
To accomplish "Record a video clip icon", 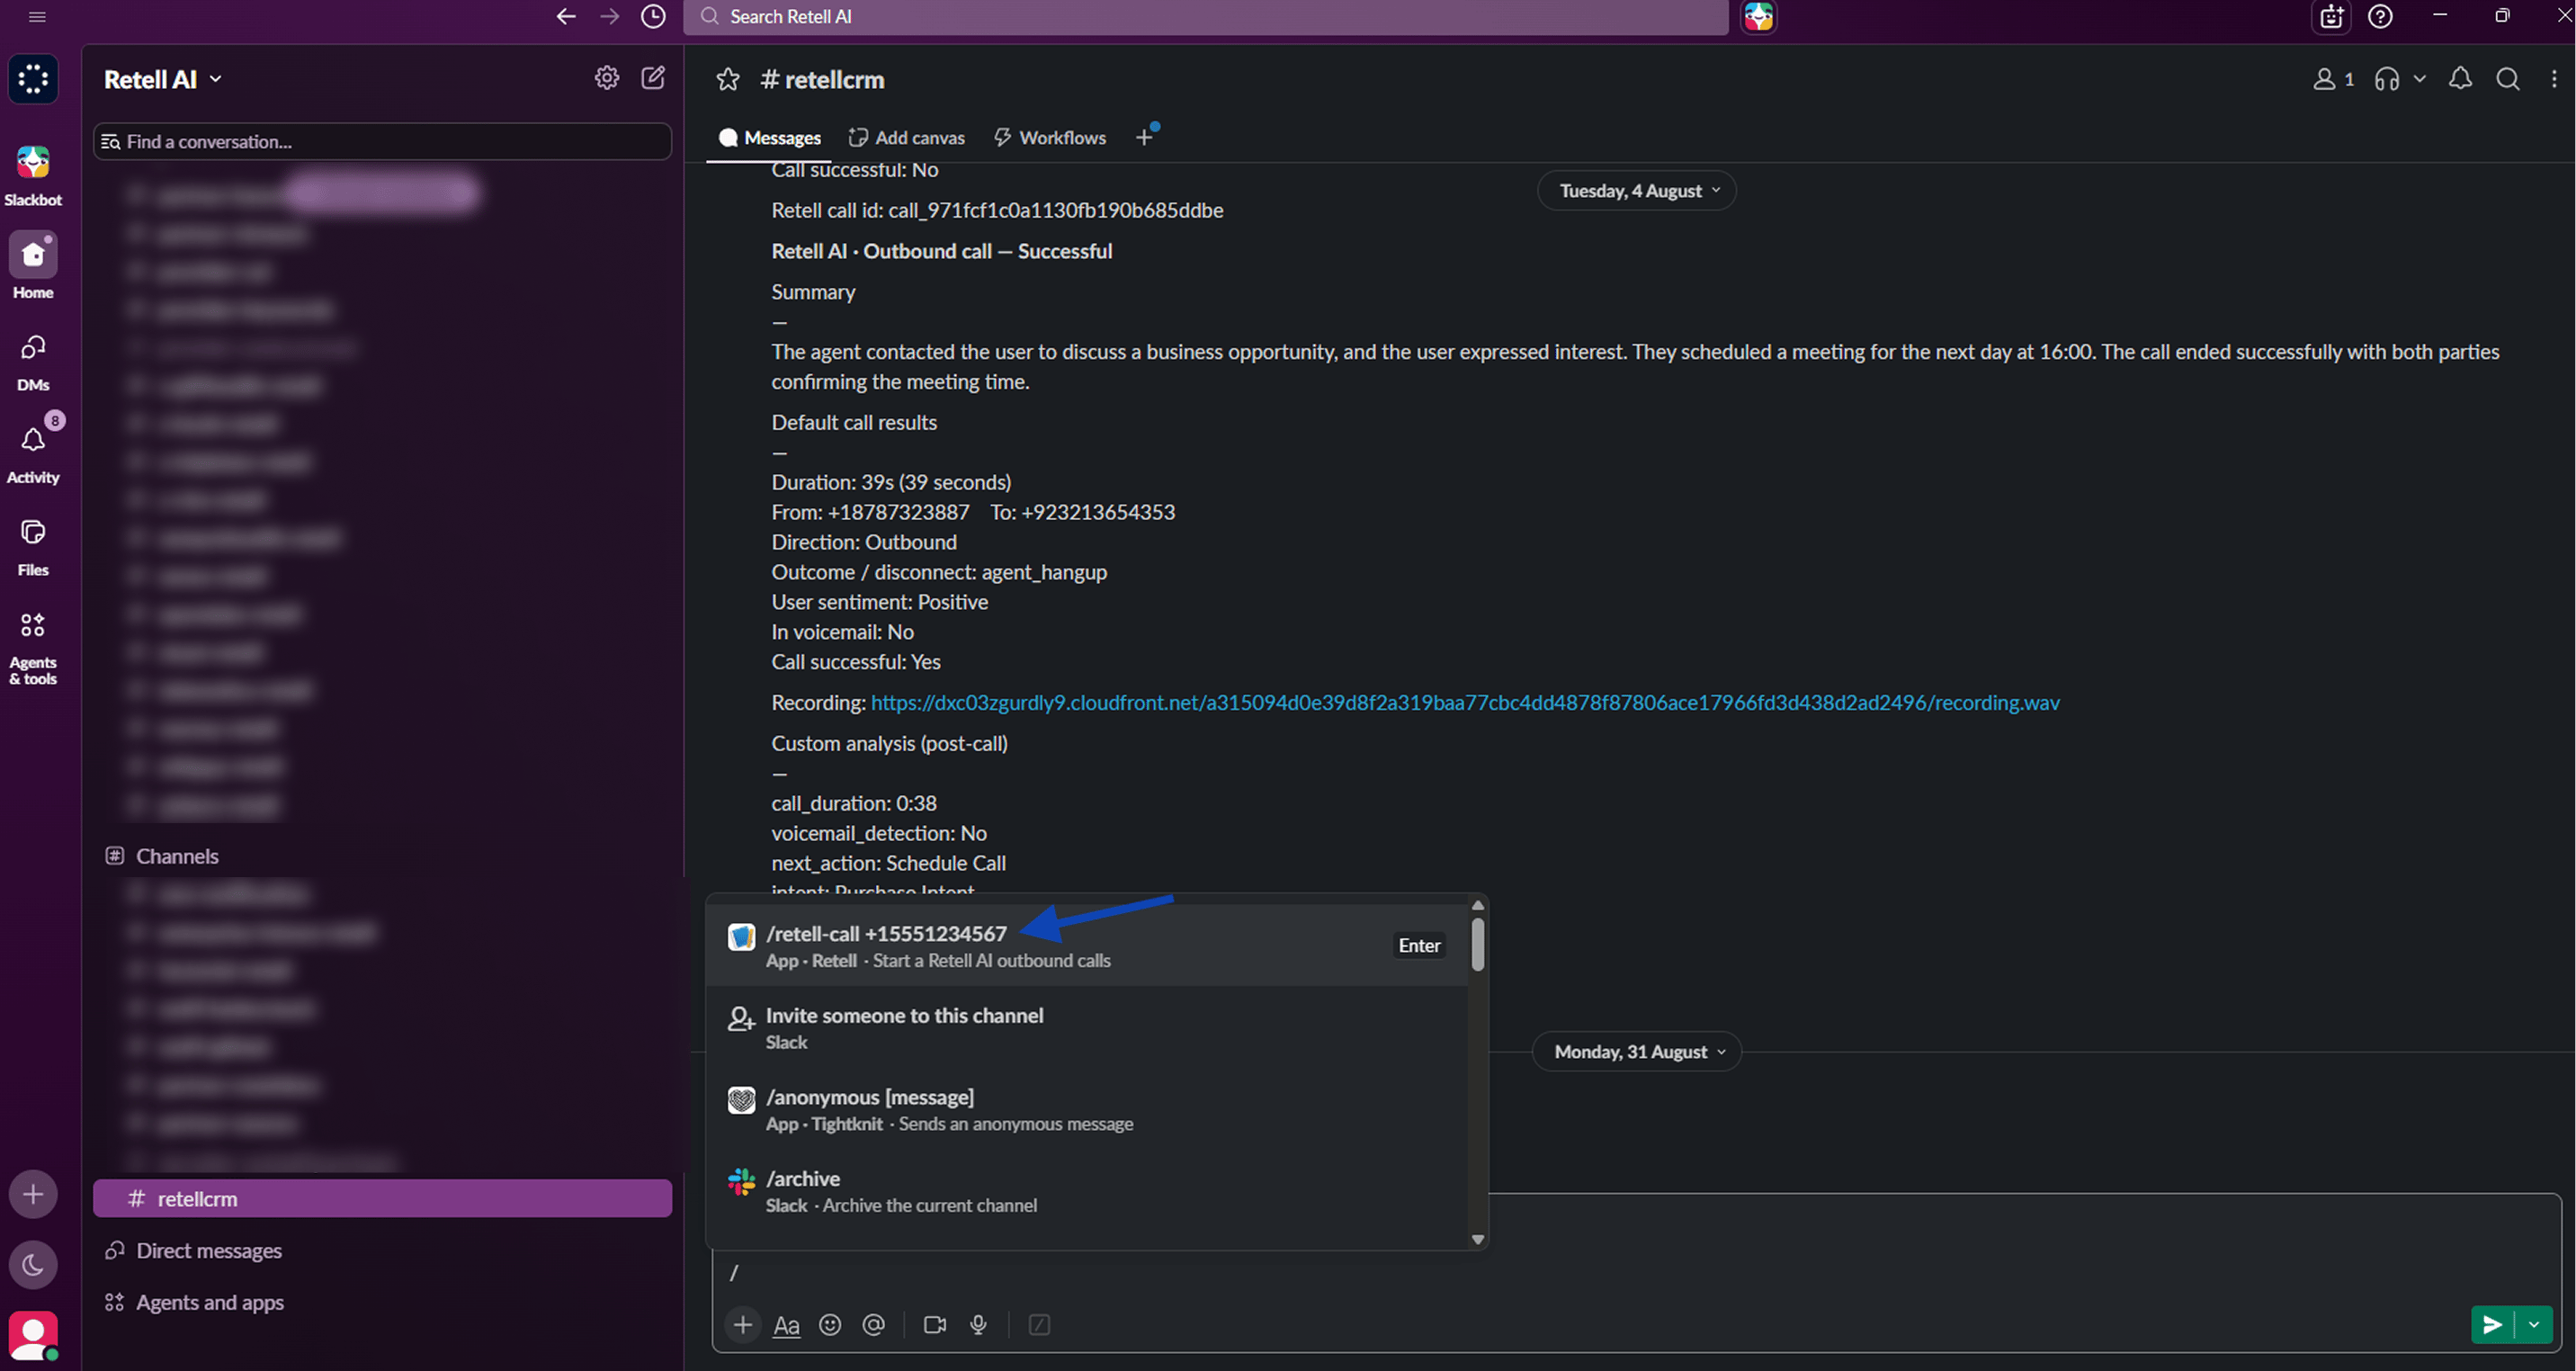I will [935, 1325].
